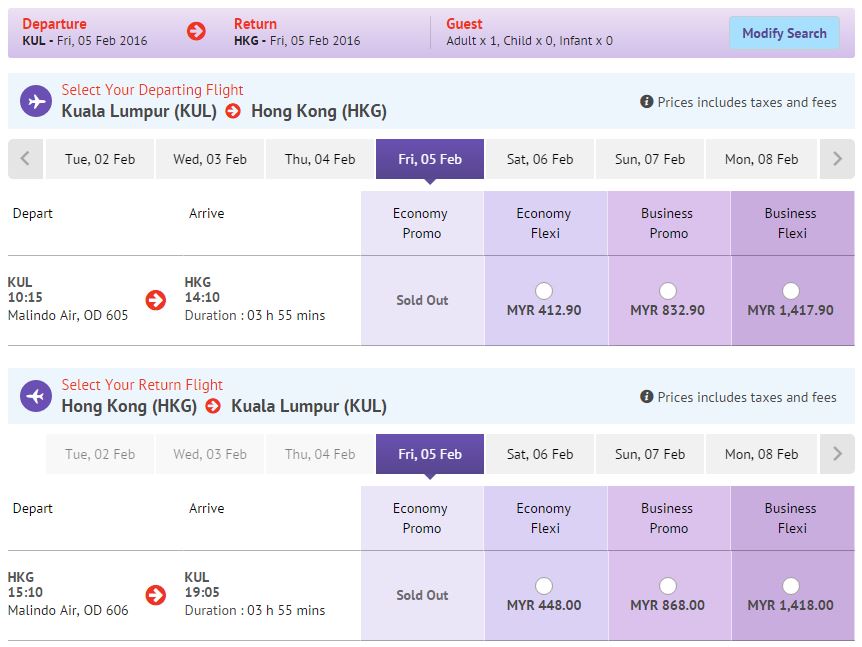Select Economy Flexi MYR 448.00 return fare
This screenshot has width=862, height=647.
pos(544,586)
